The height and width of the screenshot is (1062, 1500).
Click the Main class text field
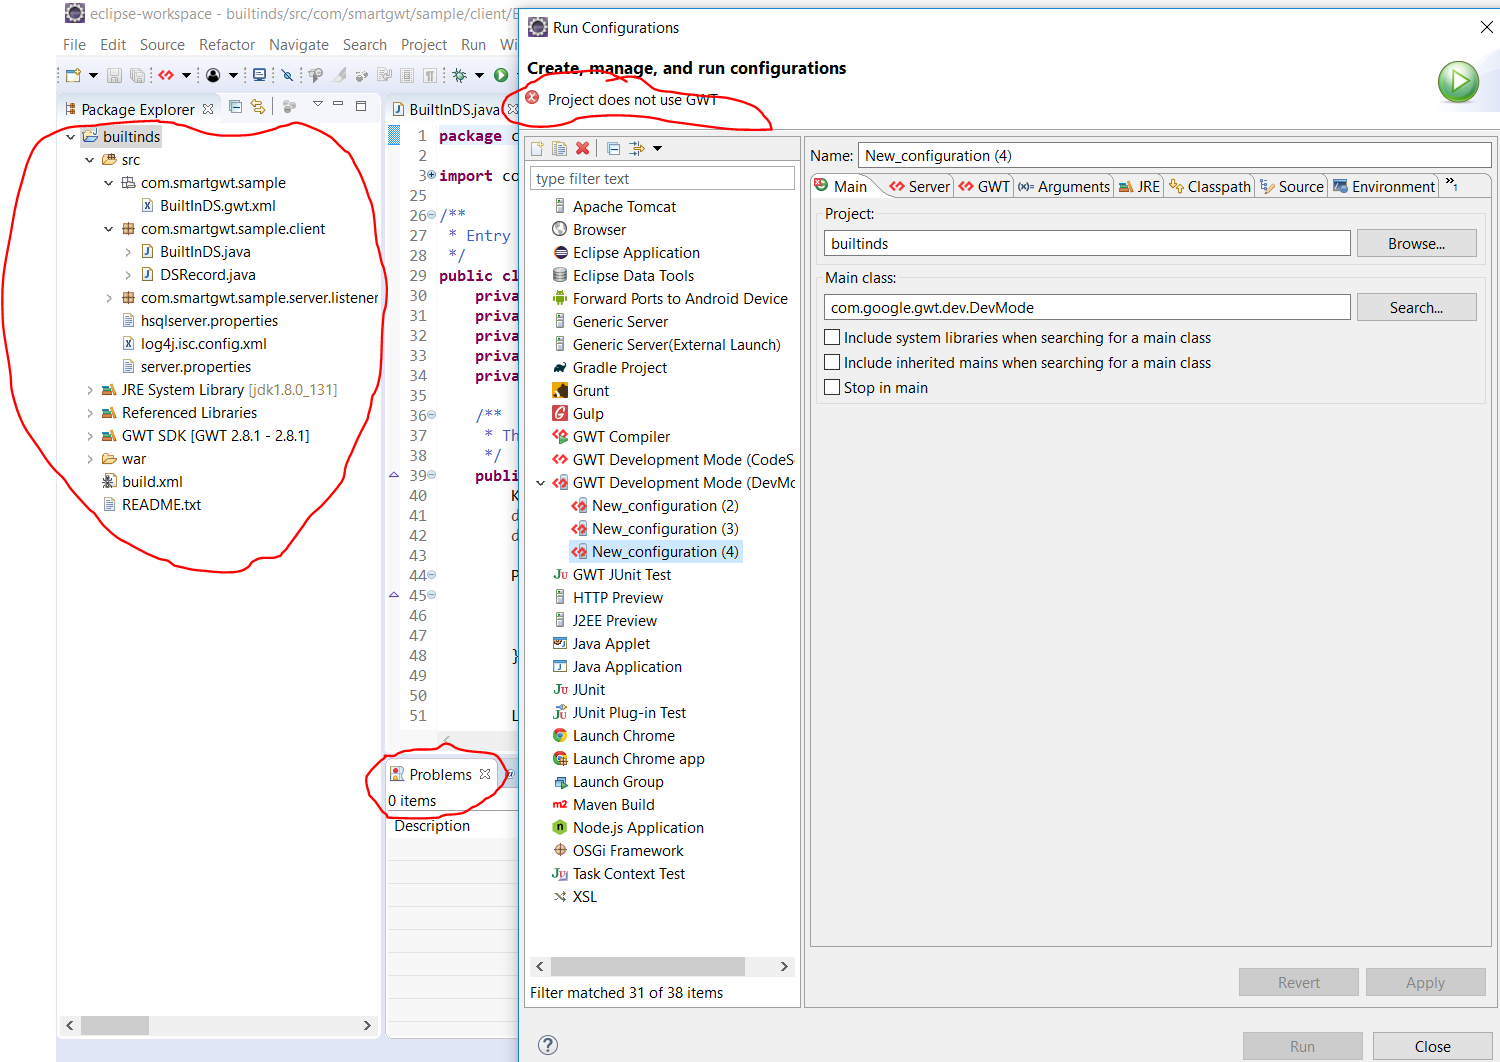[1087, 307]
